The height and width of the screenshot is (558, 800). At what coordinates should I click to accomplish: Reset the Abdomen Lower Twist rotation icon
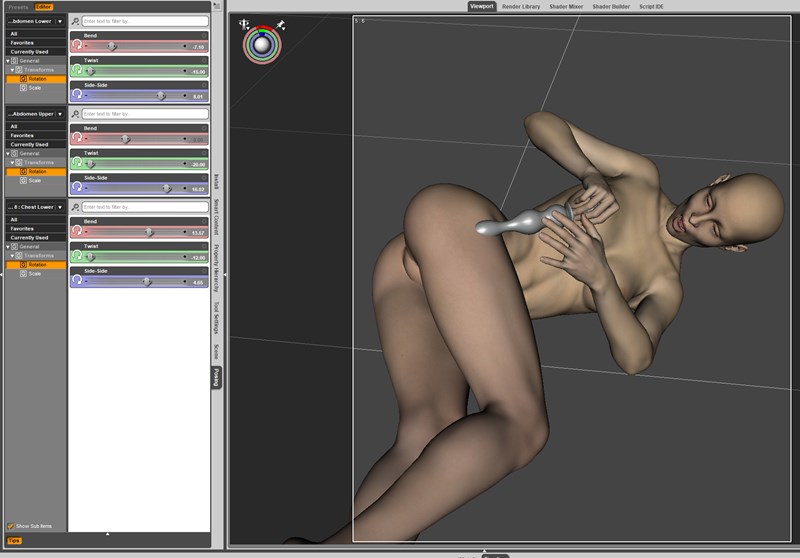pyautogui.click(x=77, y=70)
